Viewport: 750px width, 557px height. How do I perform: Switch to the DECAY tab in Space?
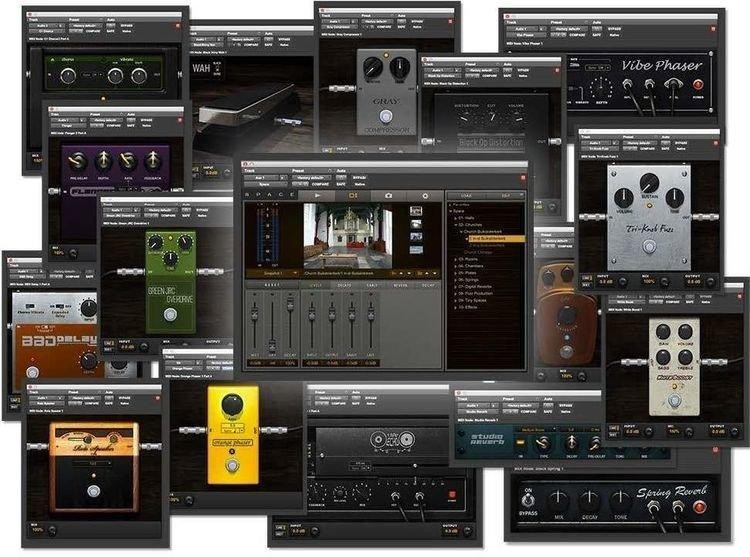428,285
